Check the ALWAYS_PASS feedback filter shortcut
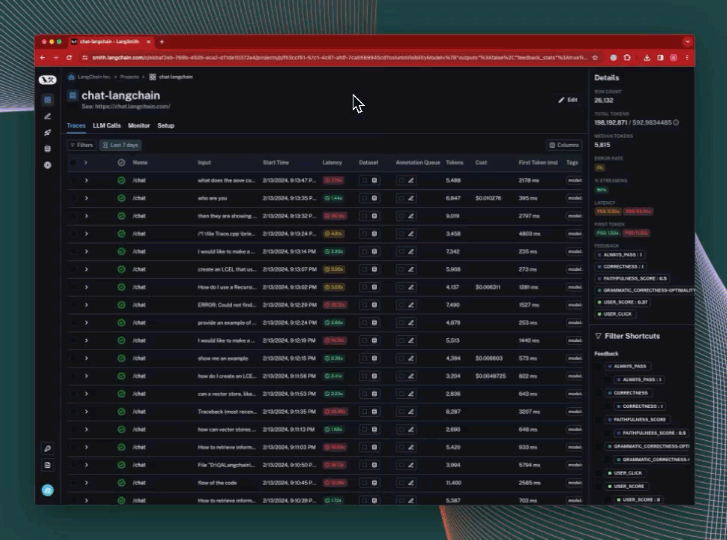Image resolution: width=727 pixels, height=540 pixels. click(599, 366)
